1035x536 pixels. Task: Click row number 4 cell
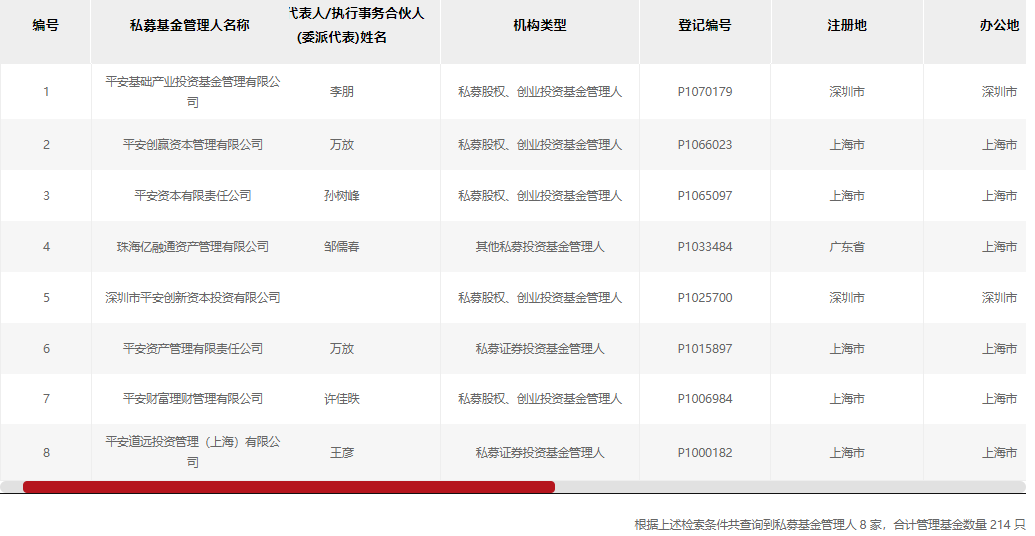(x=46, y=246)
